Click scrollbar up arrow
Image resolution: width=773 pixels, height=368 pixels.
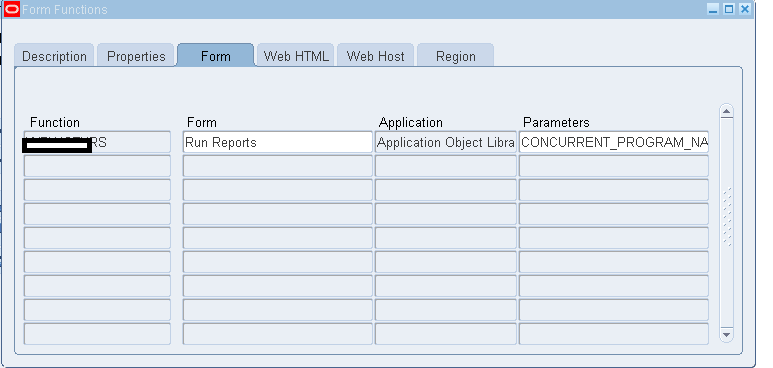click(x=726, y=111)
